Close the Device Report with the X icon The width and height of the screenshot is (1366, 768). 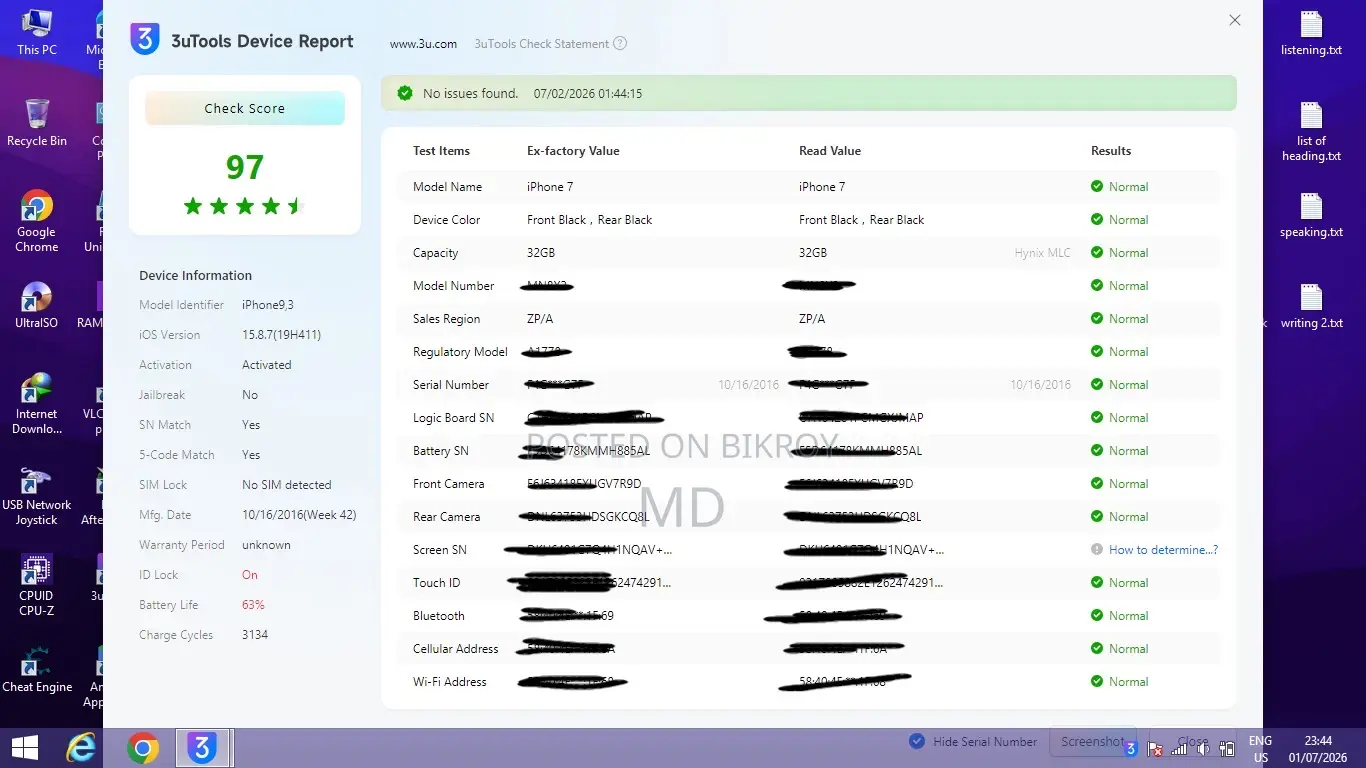(x=1235, y=20)
